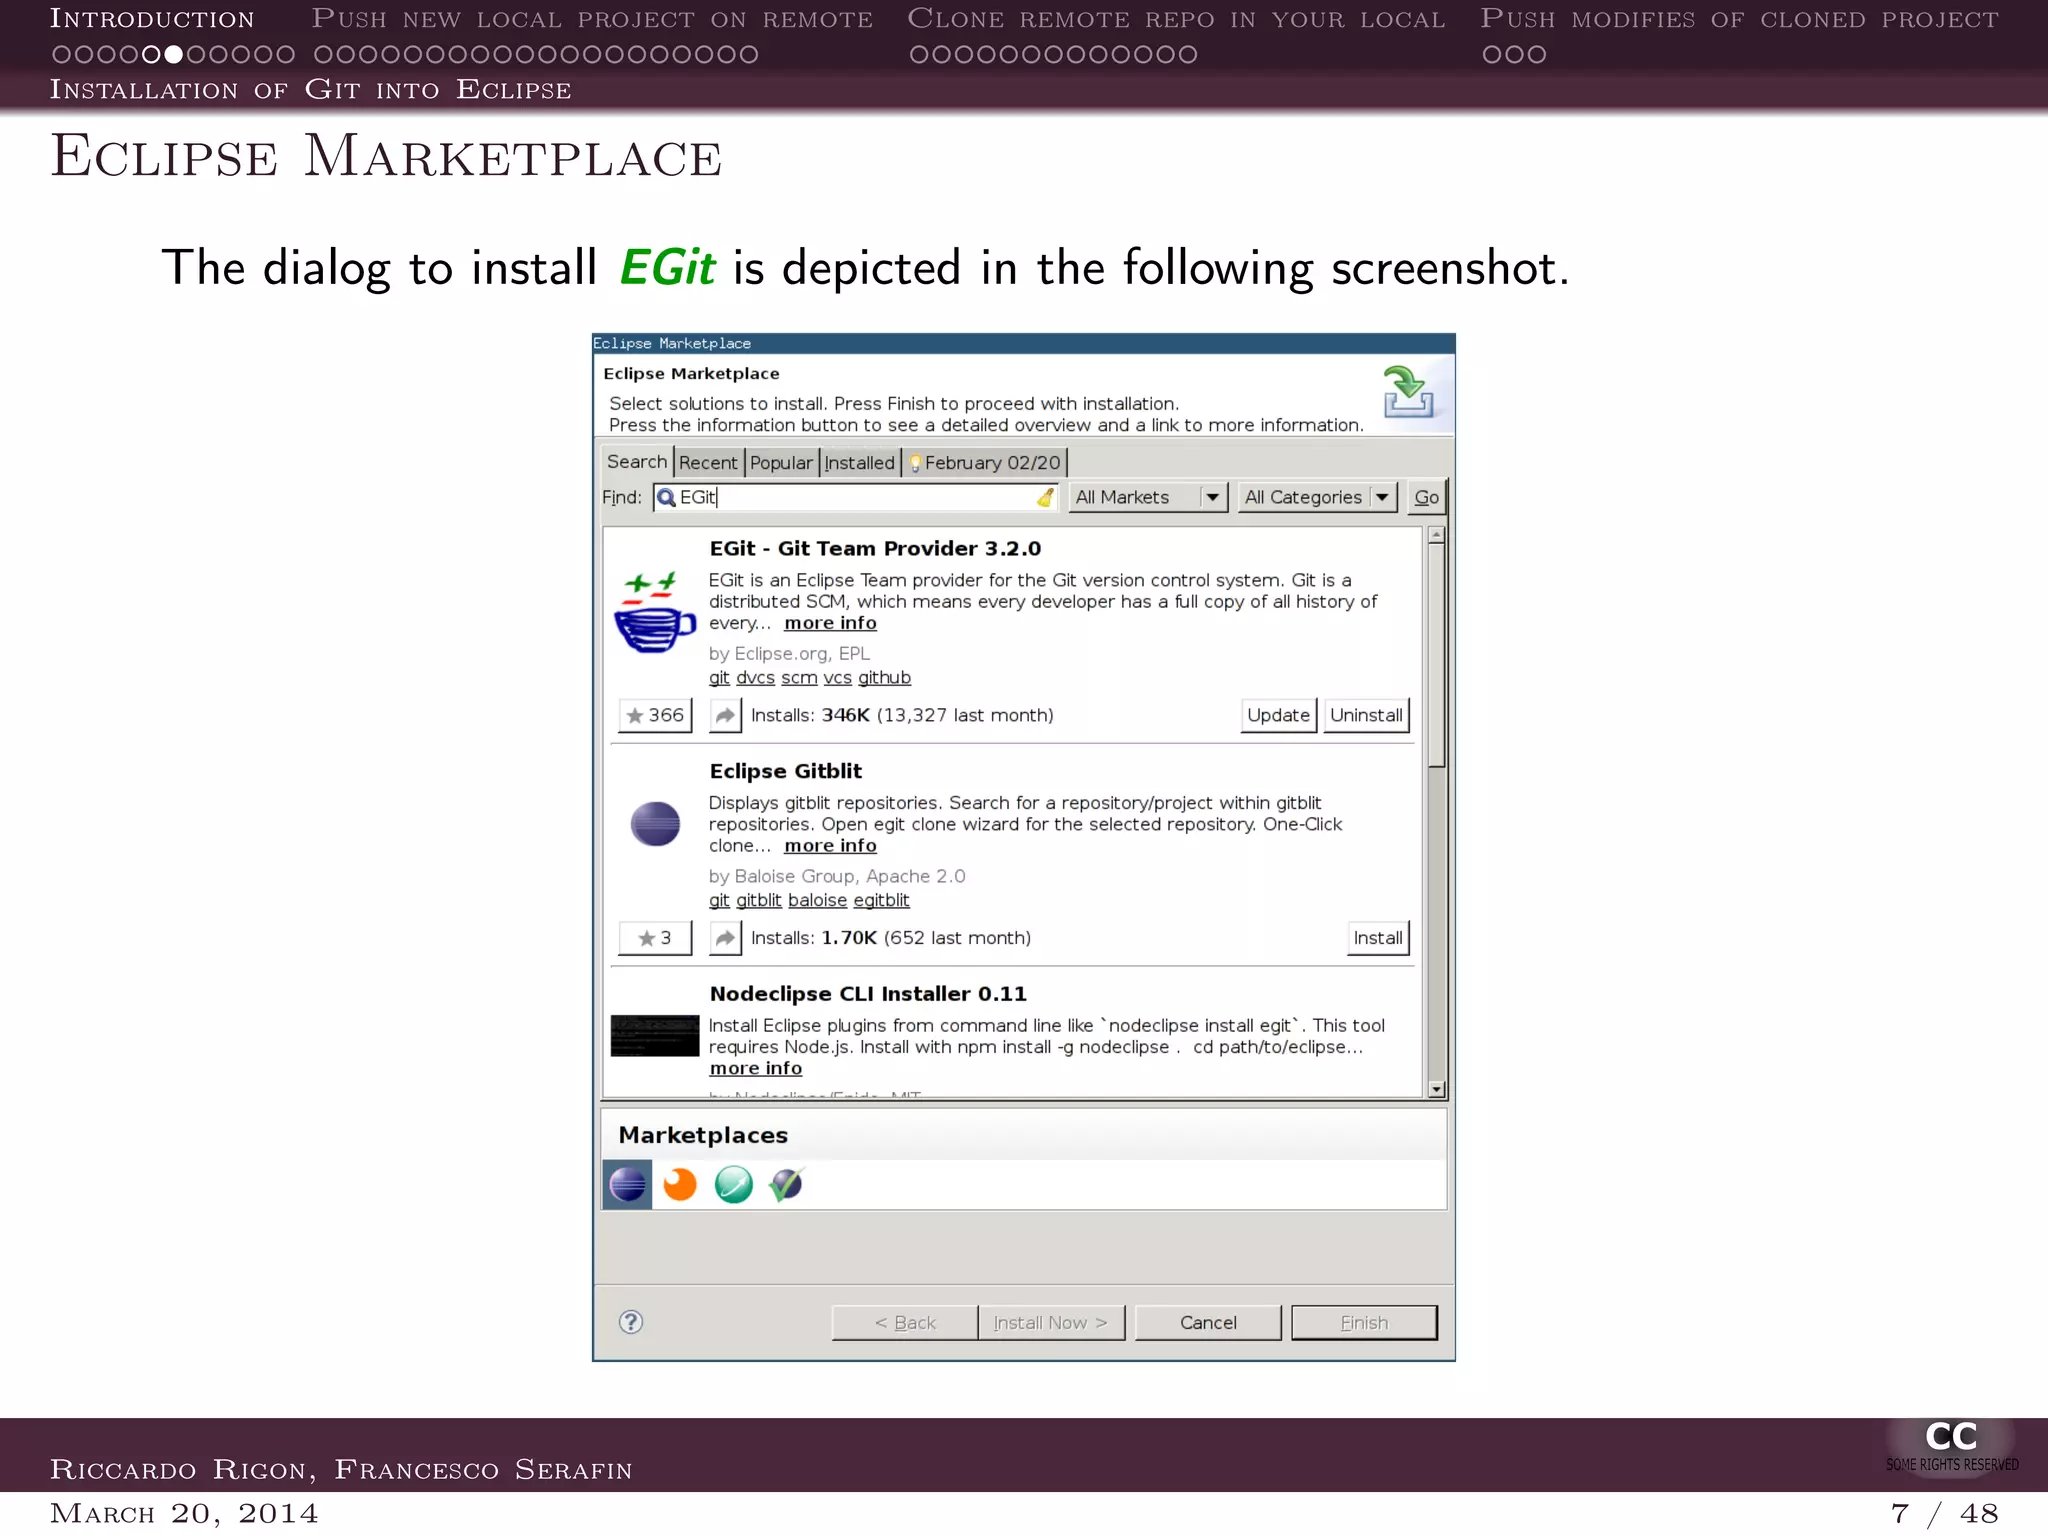Click the Go search button
The width and height of the screenshot is (2048, 1536).
[1426, 497]
